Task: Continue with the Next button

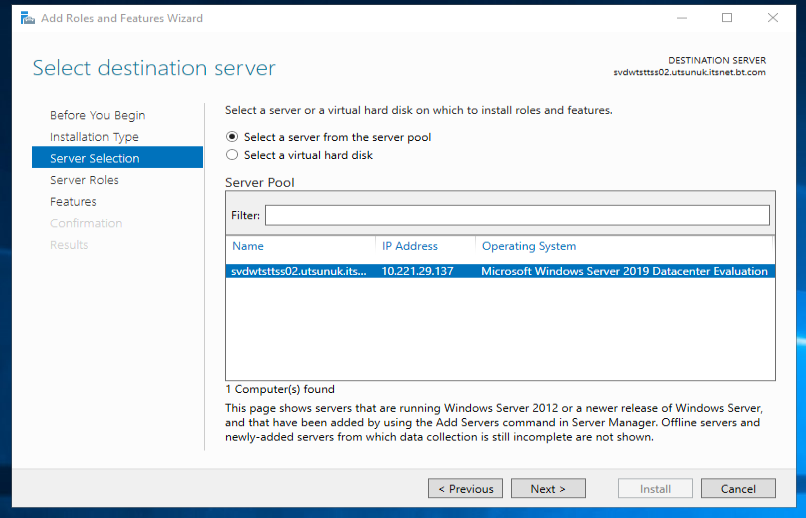Action: click(548, 489)
